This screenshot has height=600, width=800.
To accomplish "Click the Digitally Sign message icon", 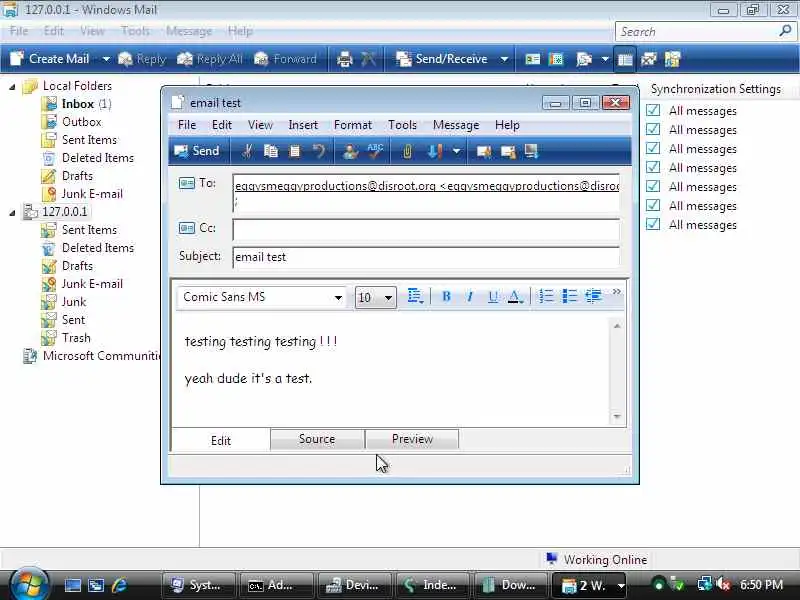I will [484, 151].
